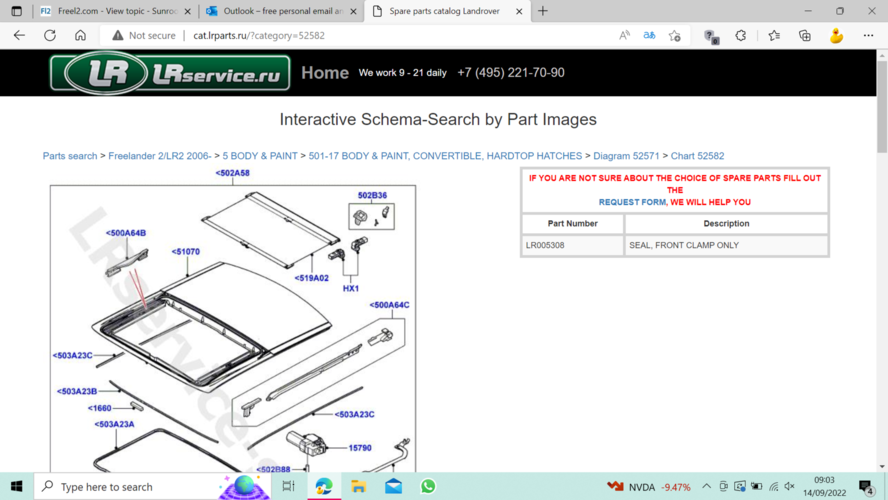Click the phone number +7 (495) 221-70-90

510,72
